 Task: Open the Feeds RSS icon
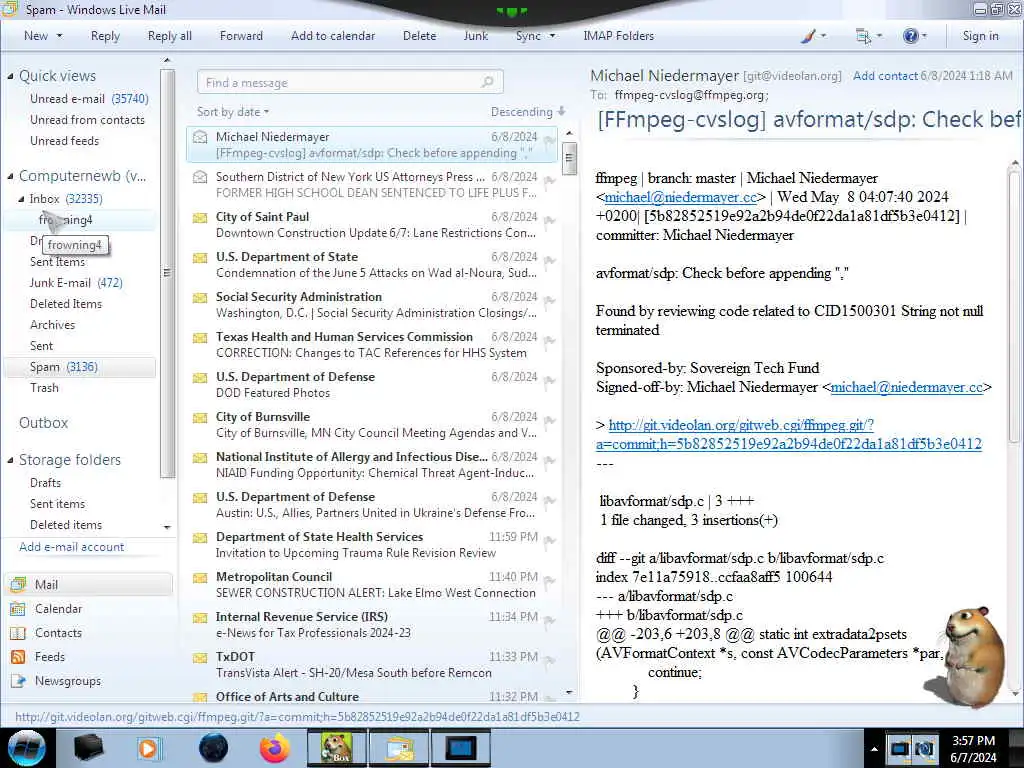[18, 657]
